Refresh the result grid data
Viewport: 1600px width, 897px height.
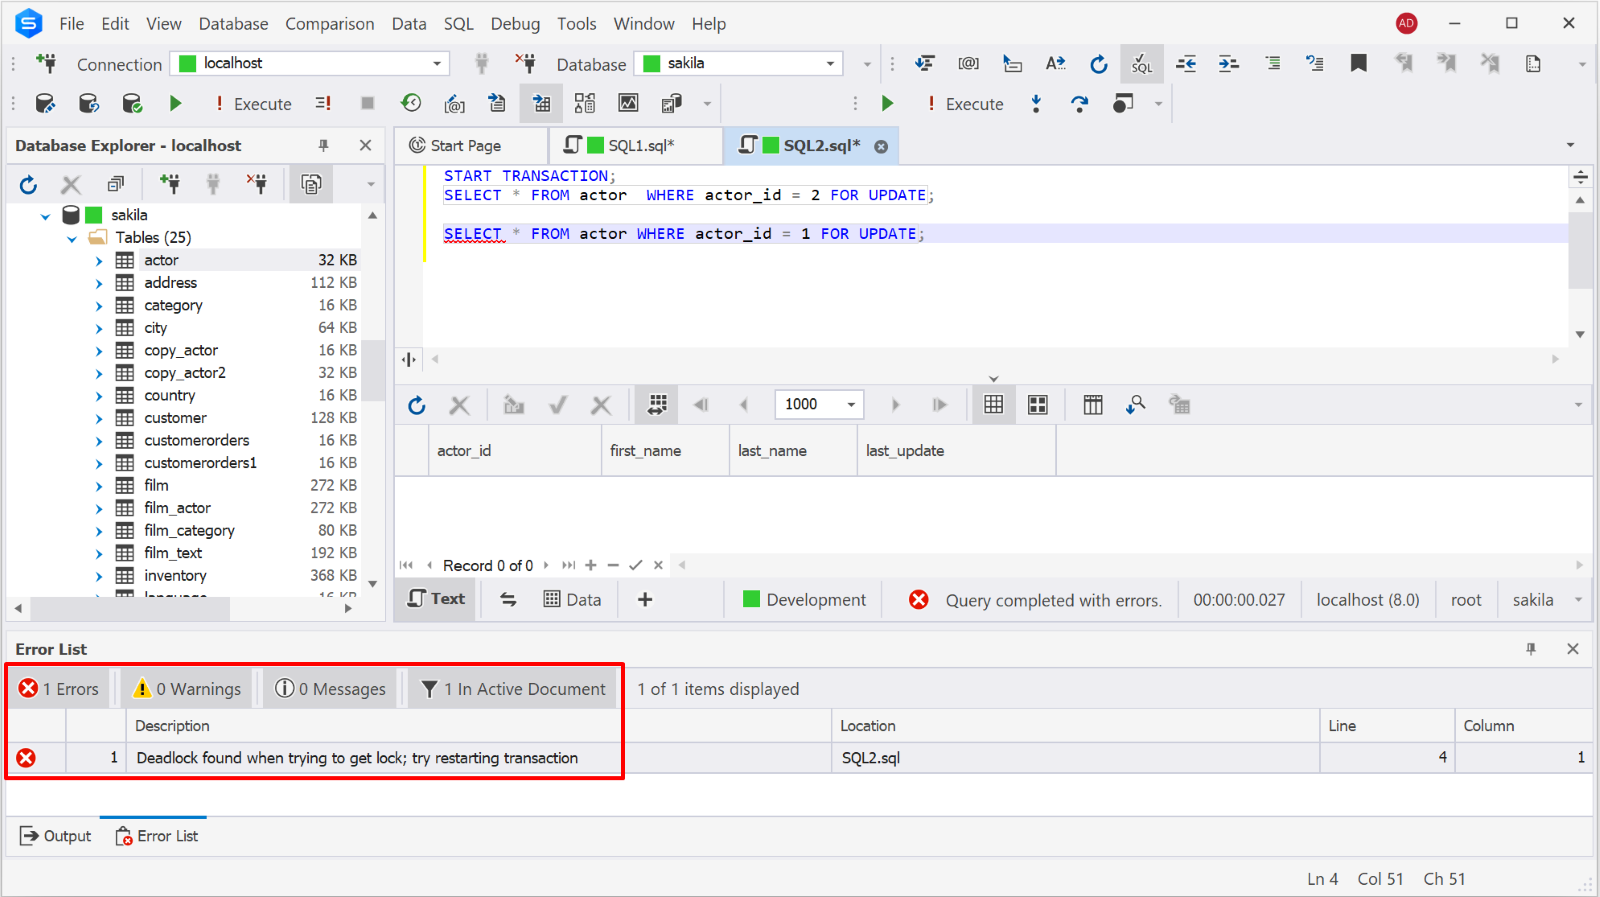[417, 405]
